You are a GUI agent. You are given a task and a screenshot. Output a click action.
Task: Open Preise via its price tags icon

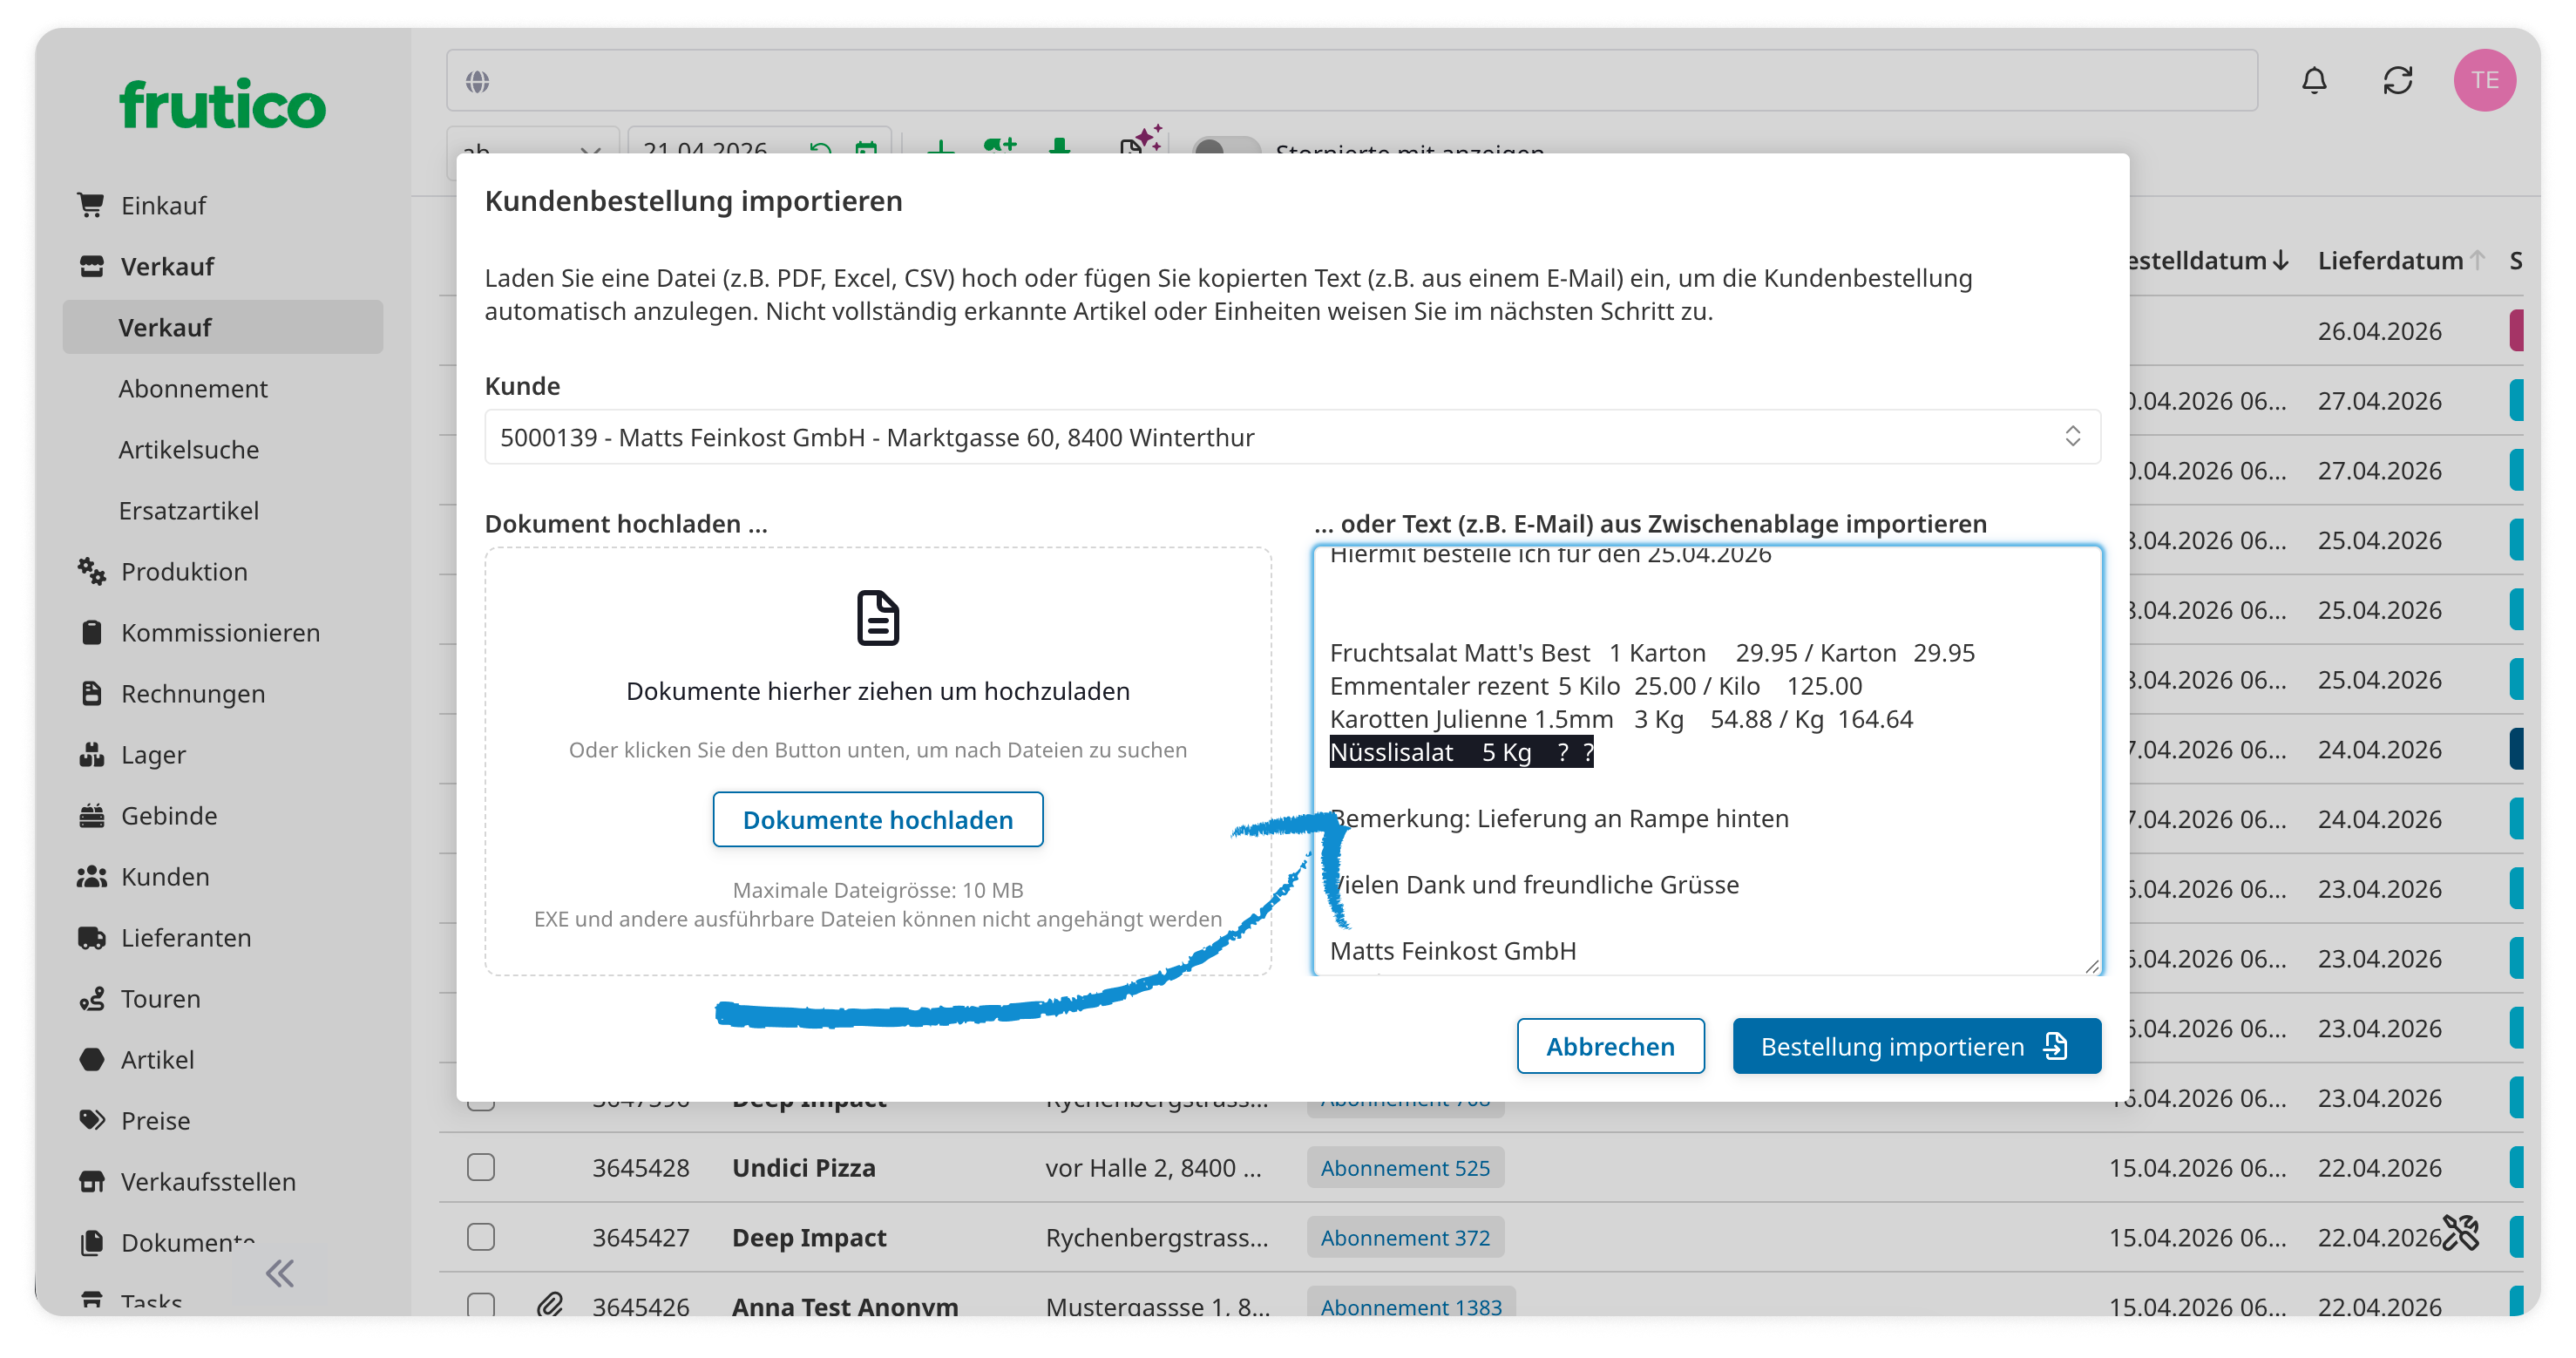tap(91, 1120)
